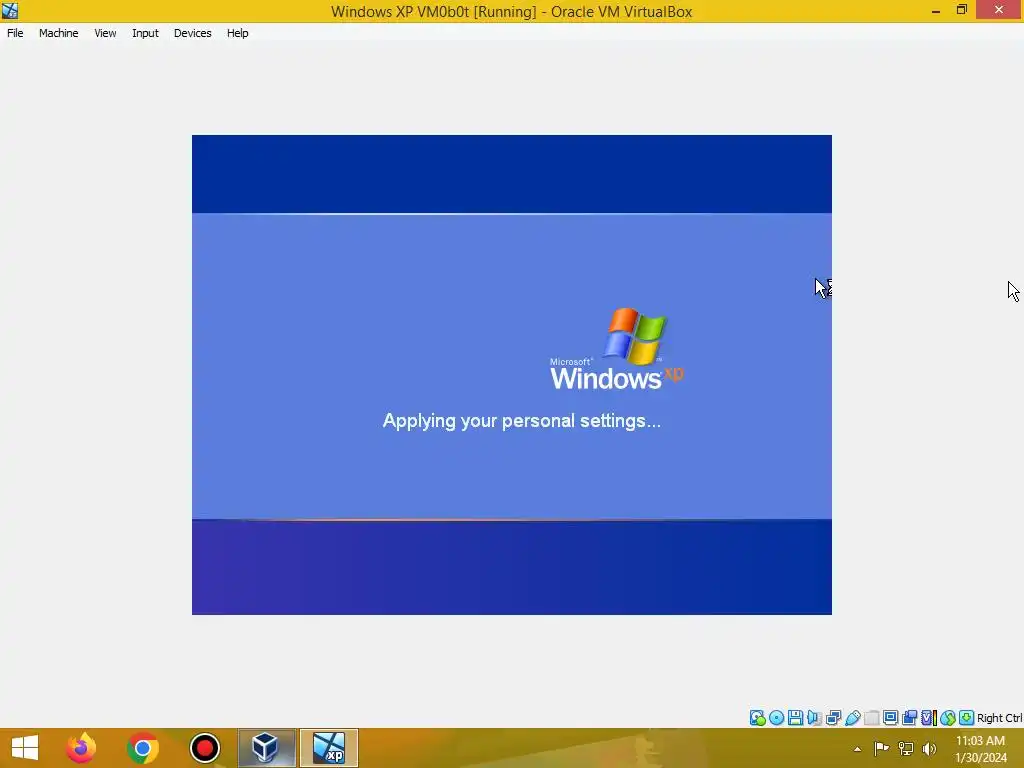The width and height of the screenshot is (1024, 768).
Task: Open the File menu
Action: pos(15,33)
